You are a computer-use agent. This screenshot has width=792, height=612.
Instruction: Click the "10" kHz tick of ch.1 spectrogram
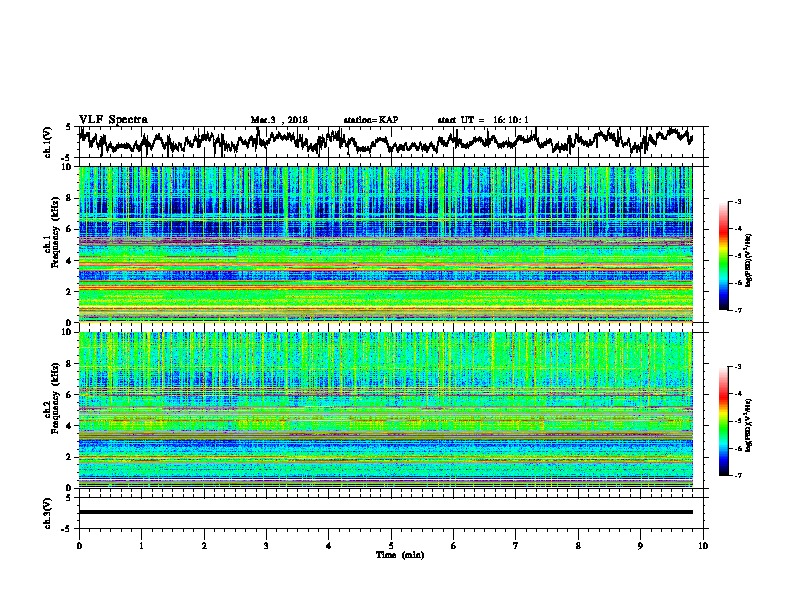click(67, 167)
